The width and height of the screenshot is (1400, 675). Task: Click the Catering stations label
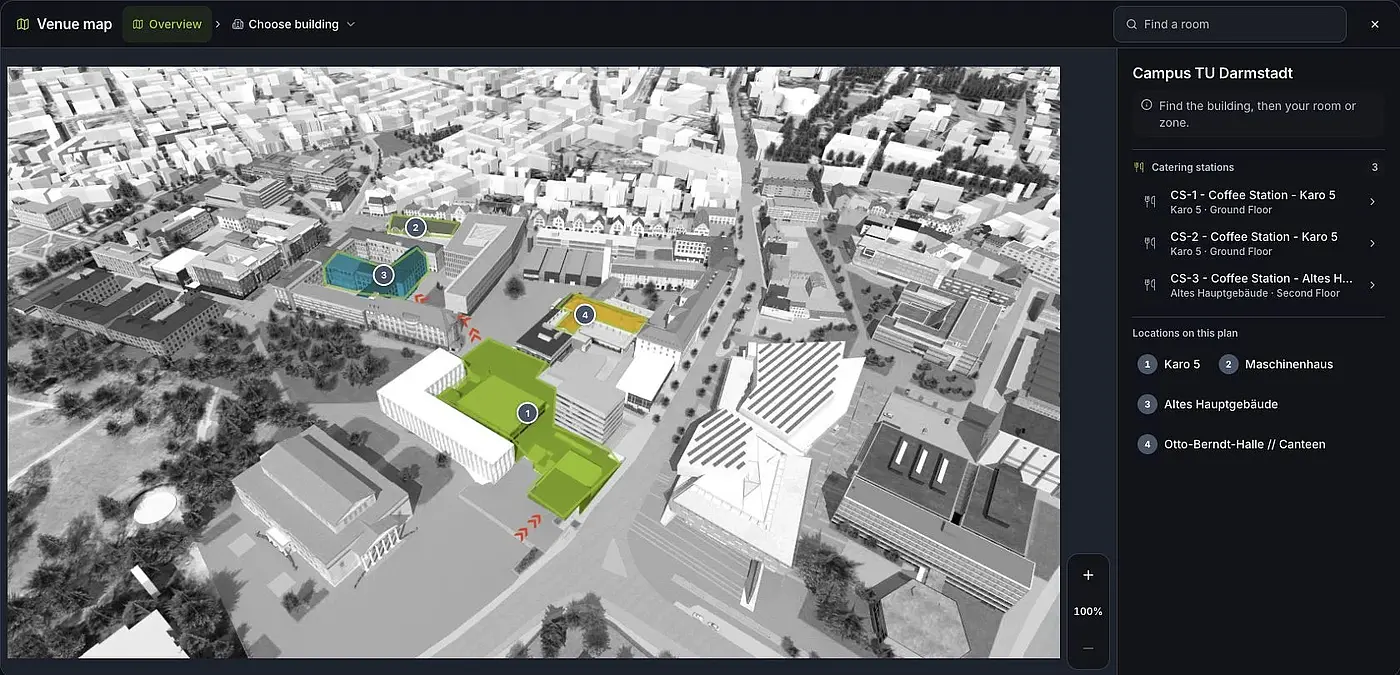point(1193,167)
